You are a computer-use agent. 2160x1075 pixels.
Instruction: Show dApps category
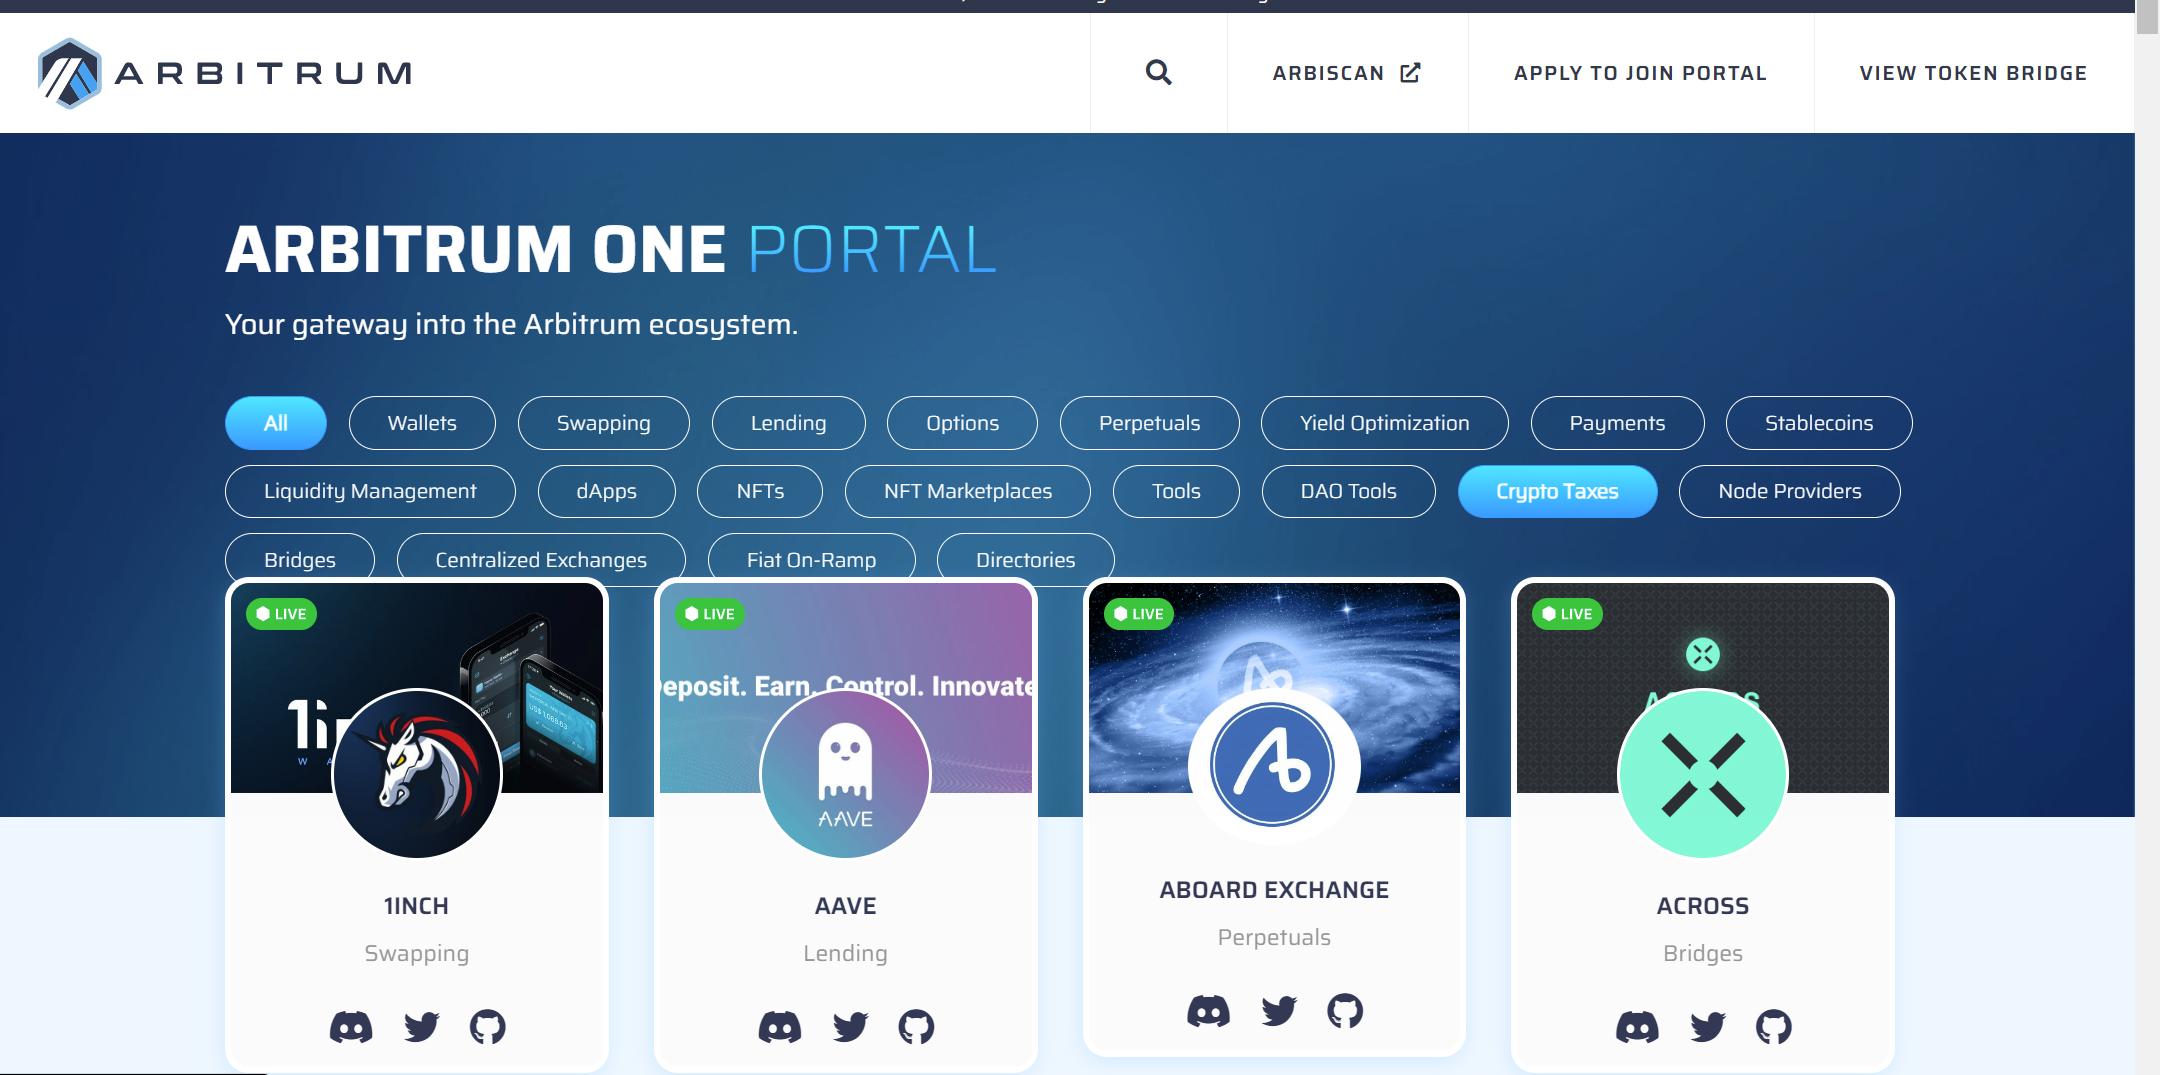coord(607,491)
